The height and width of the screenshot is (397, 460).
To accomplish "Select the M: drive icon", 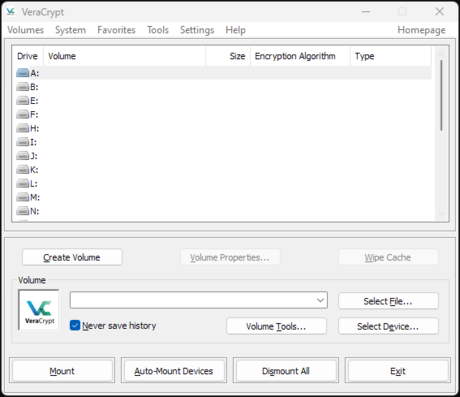I will click(x=23, y=198).
